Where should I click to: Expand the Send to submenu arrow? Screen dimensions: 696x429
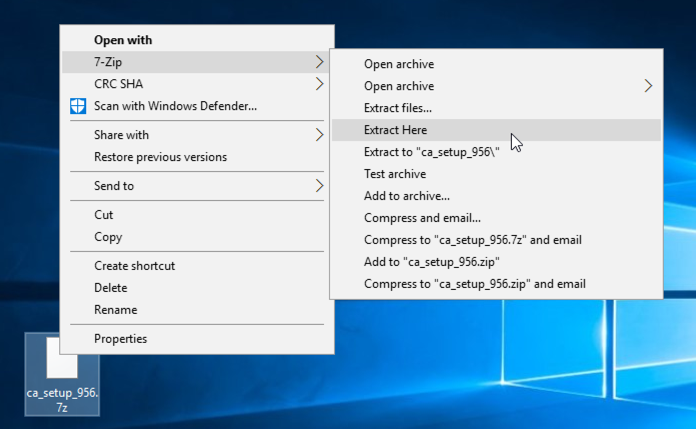click(319, 186)
